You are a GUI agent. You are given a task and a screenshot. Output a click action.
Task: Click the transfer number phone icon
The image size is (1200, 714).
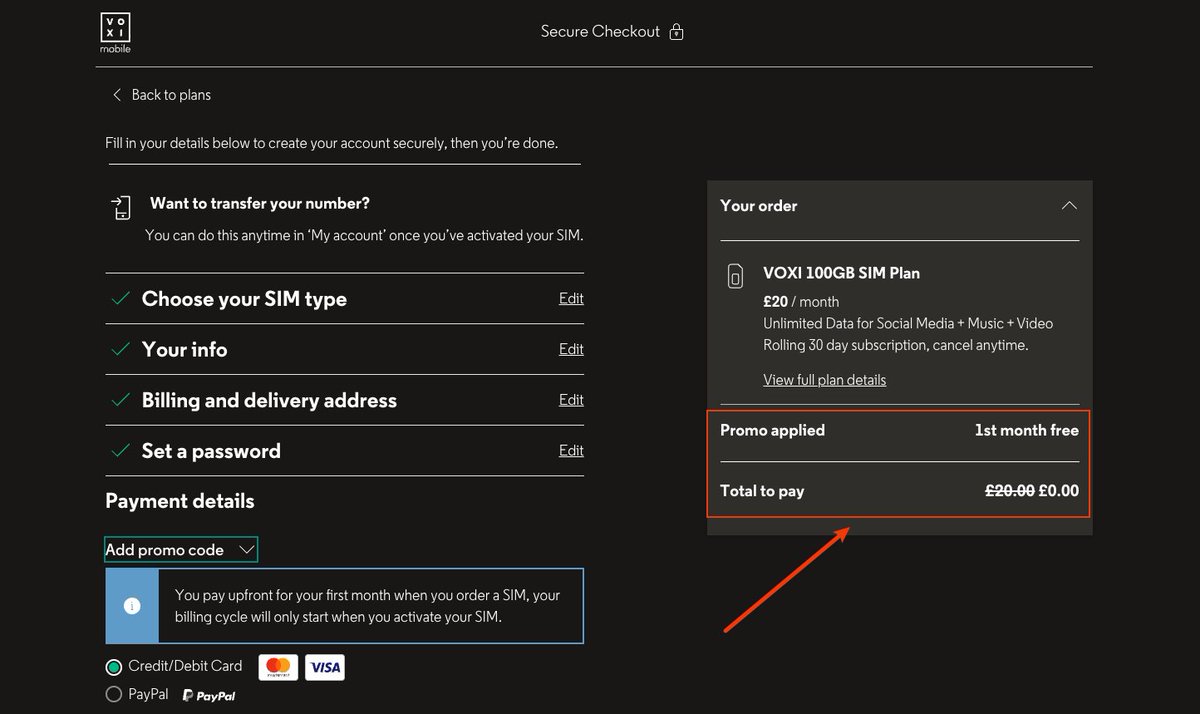coord(121,207)
